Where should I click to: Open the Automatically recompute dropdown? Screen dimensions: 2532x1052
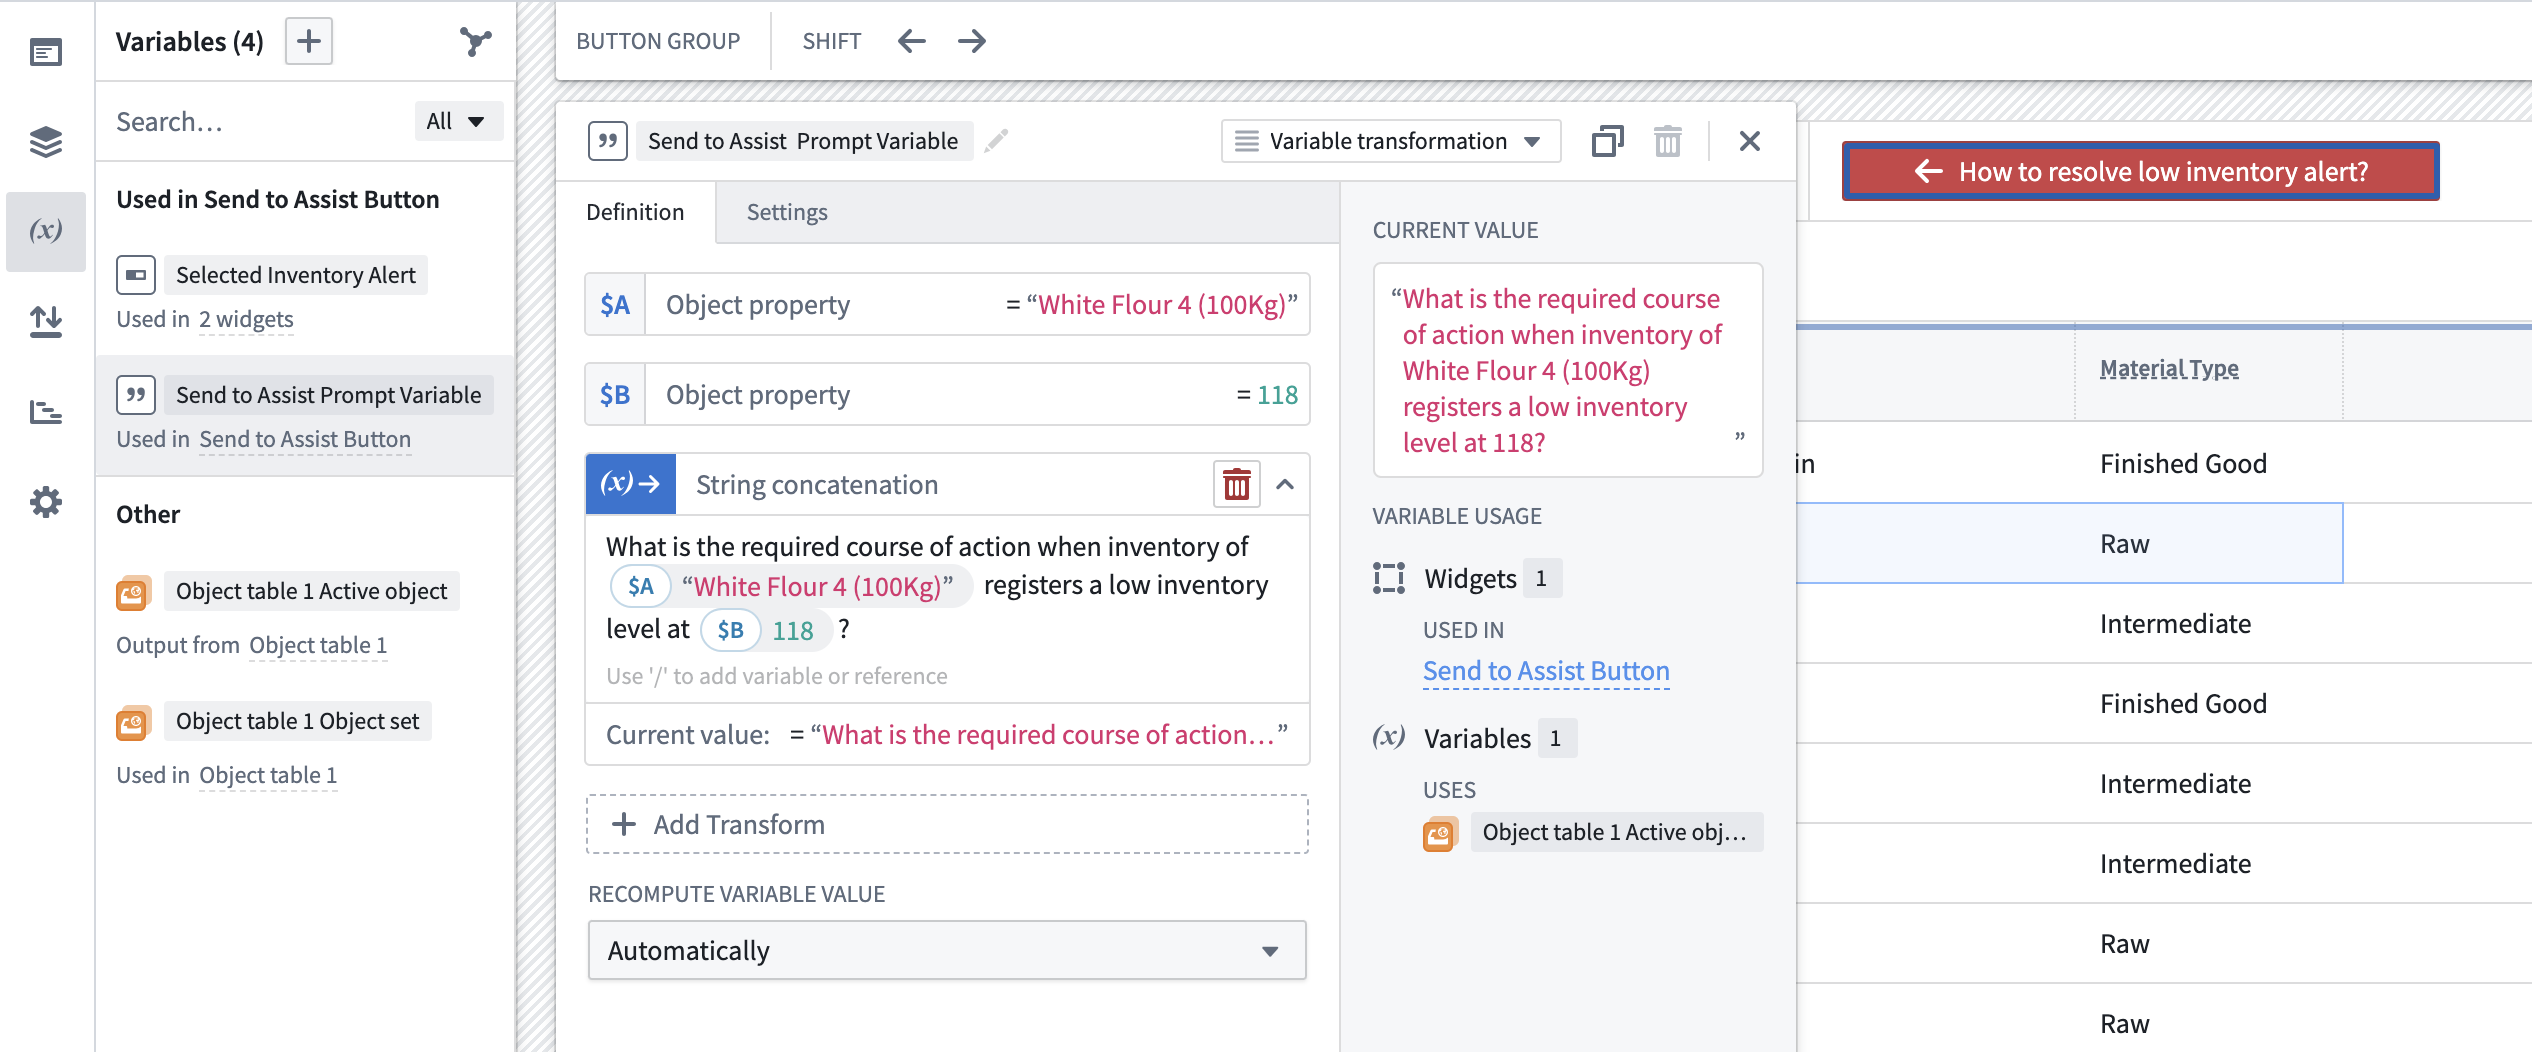pos(947,950)
